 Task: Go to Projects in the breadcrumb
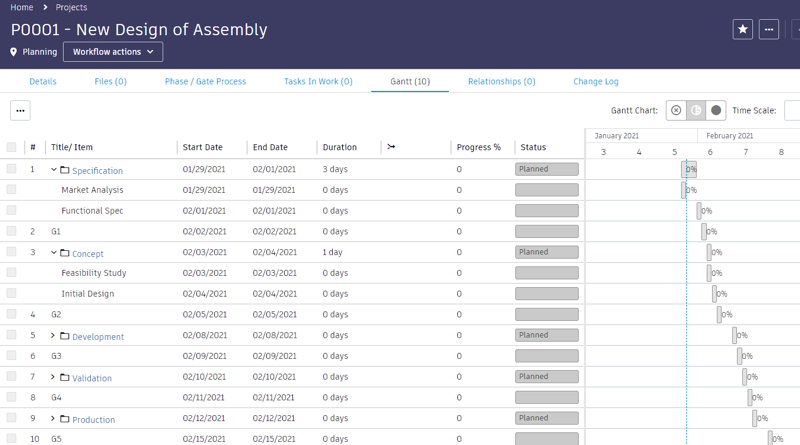pyautogui.click(x=72, y=7)
